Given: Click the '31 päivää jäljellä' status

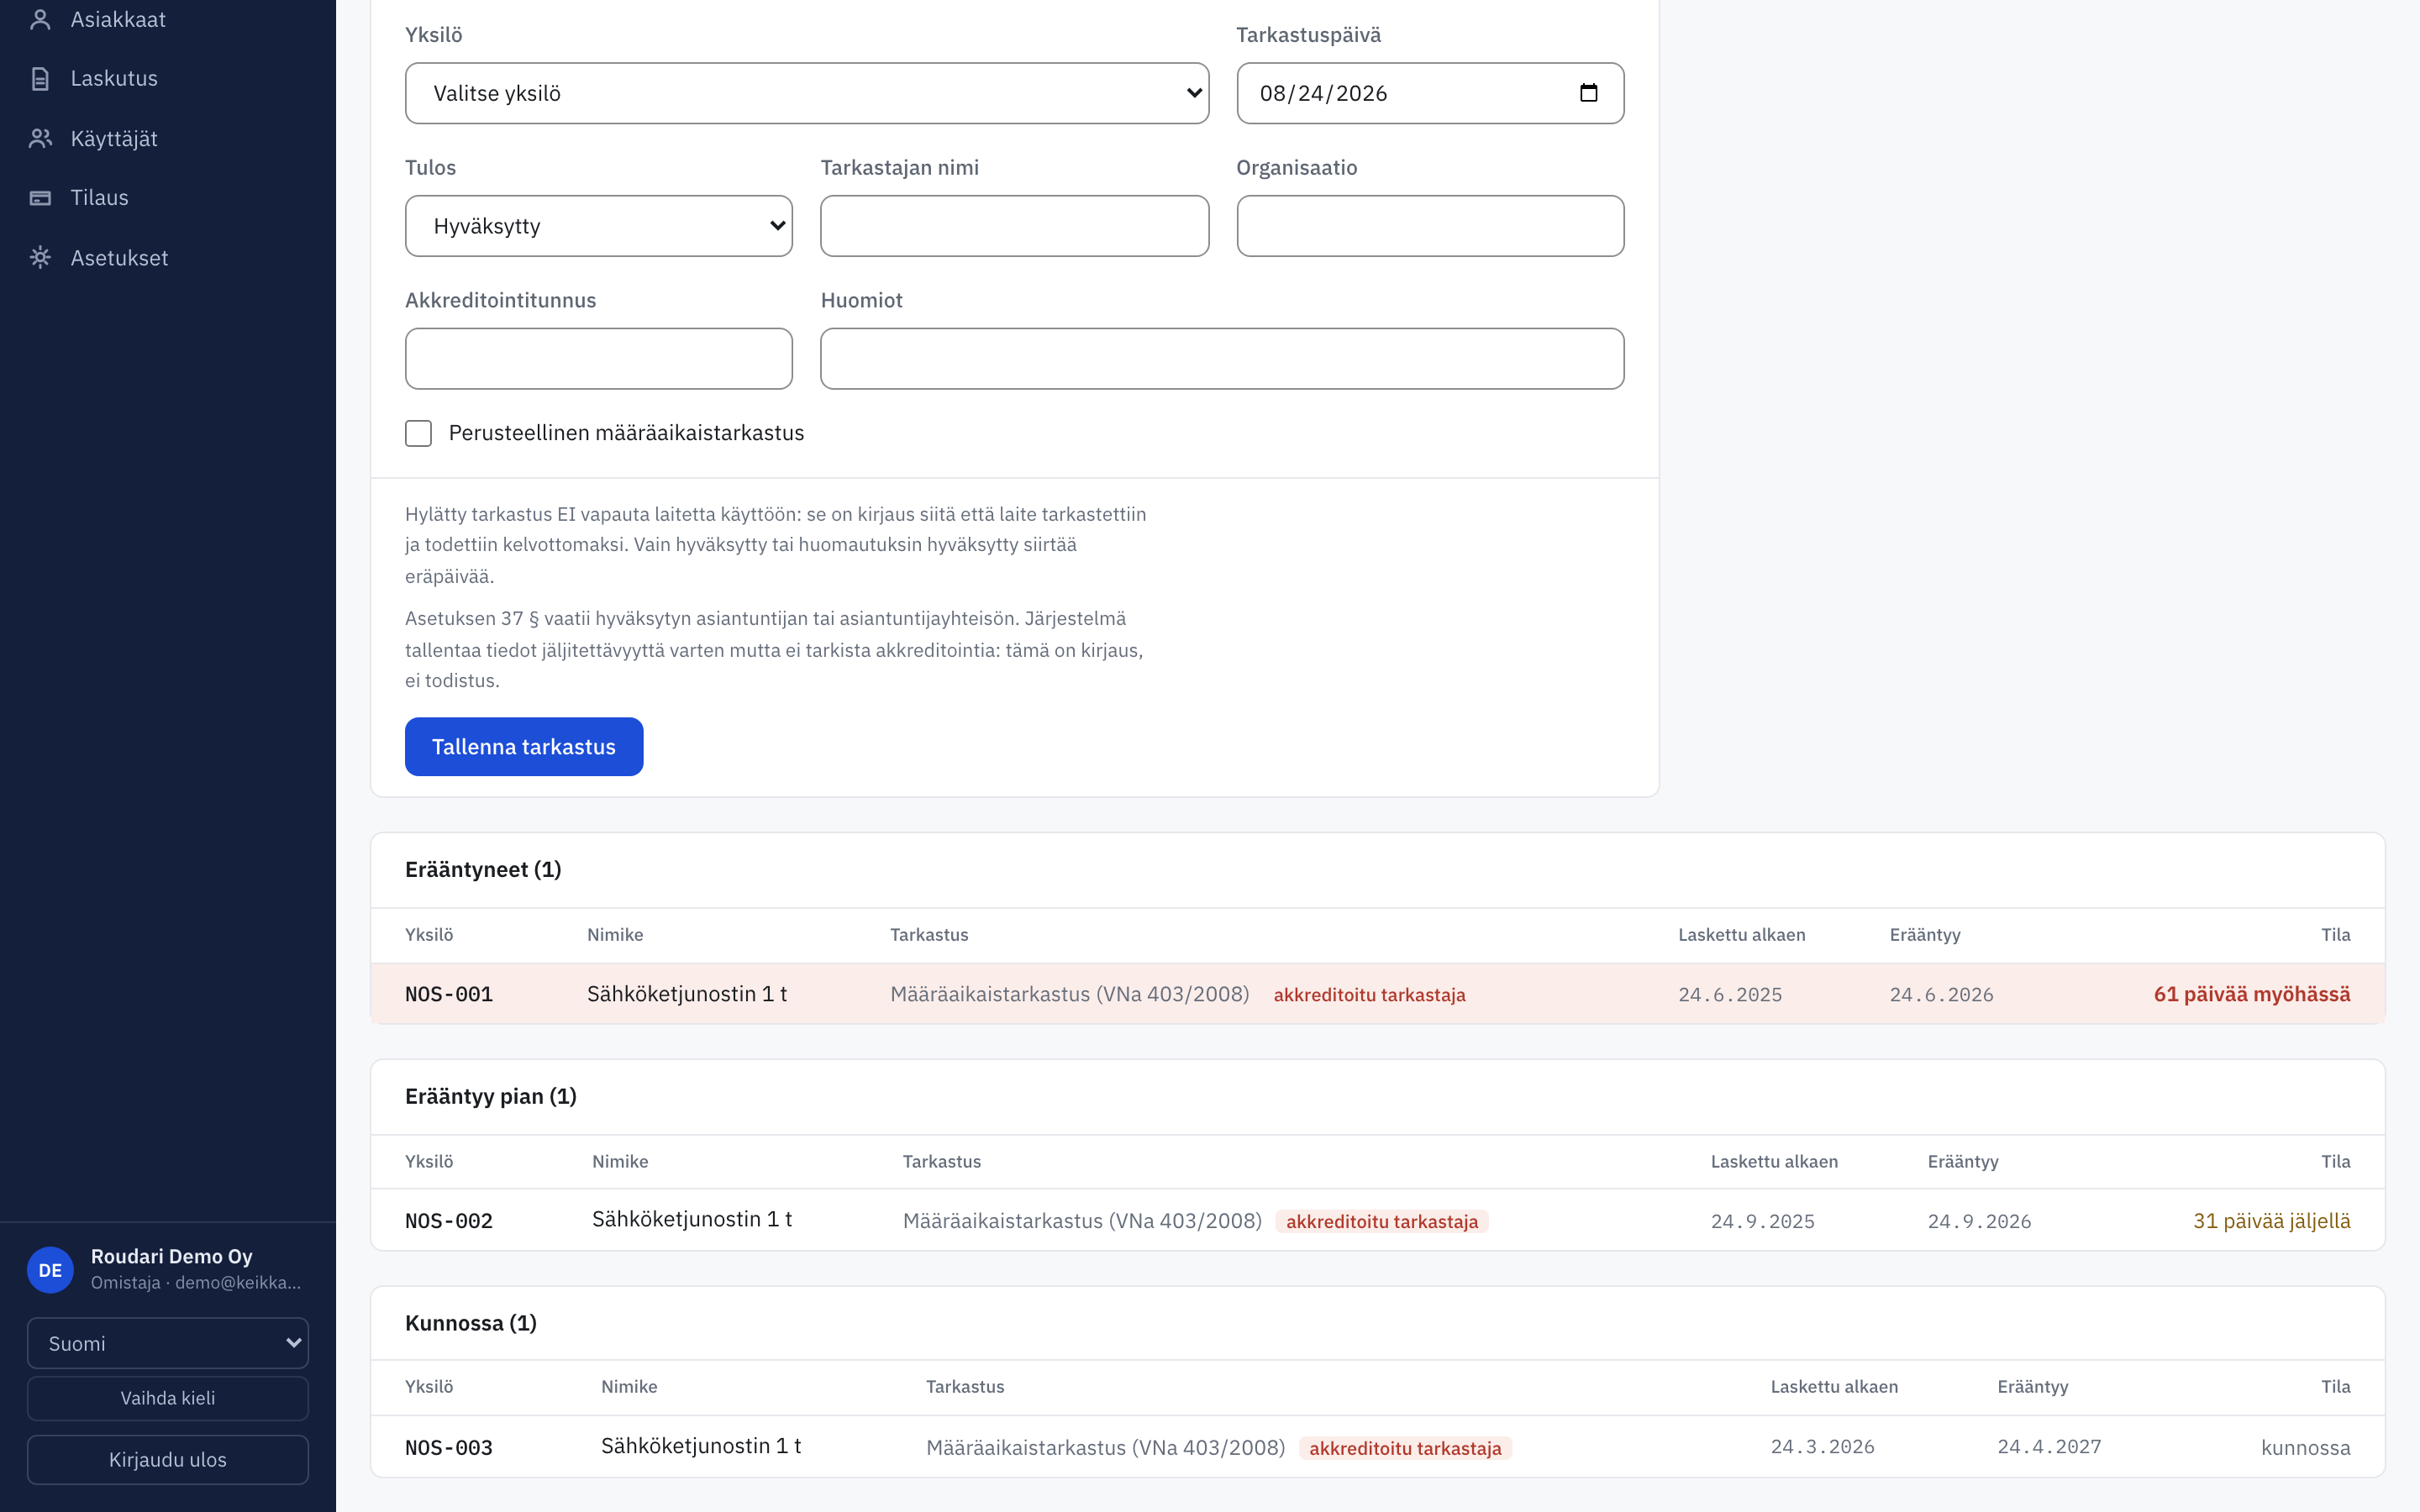Looking at the screenshot, I should click(2271, 1221).
